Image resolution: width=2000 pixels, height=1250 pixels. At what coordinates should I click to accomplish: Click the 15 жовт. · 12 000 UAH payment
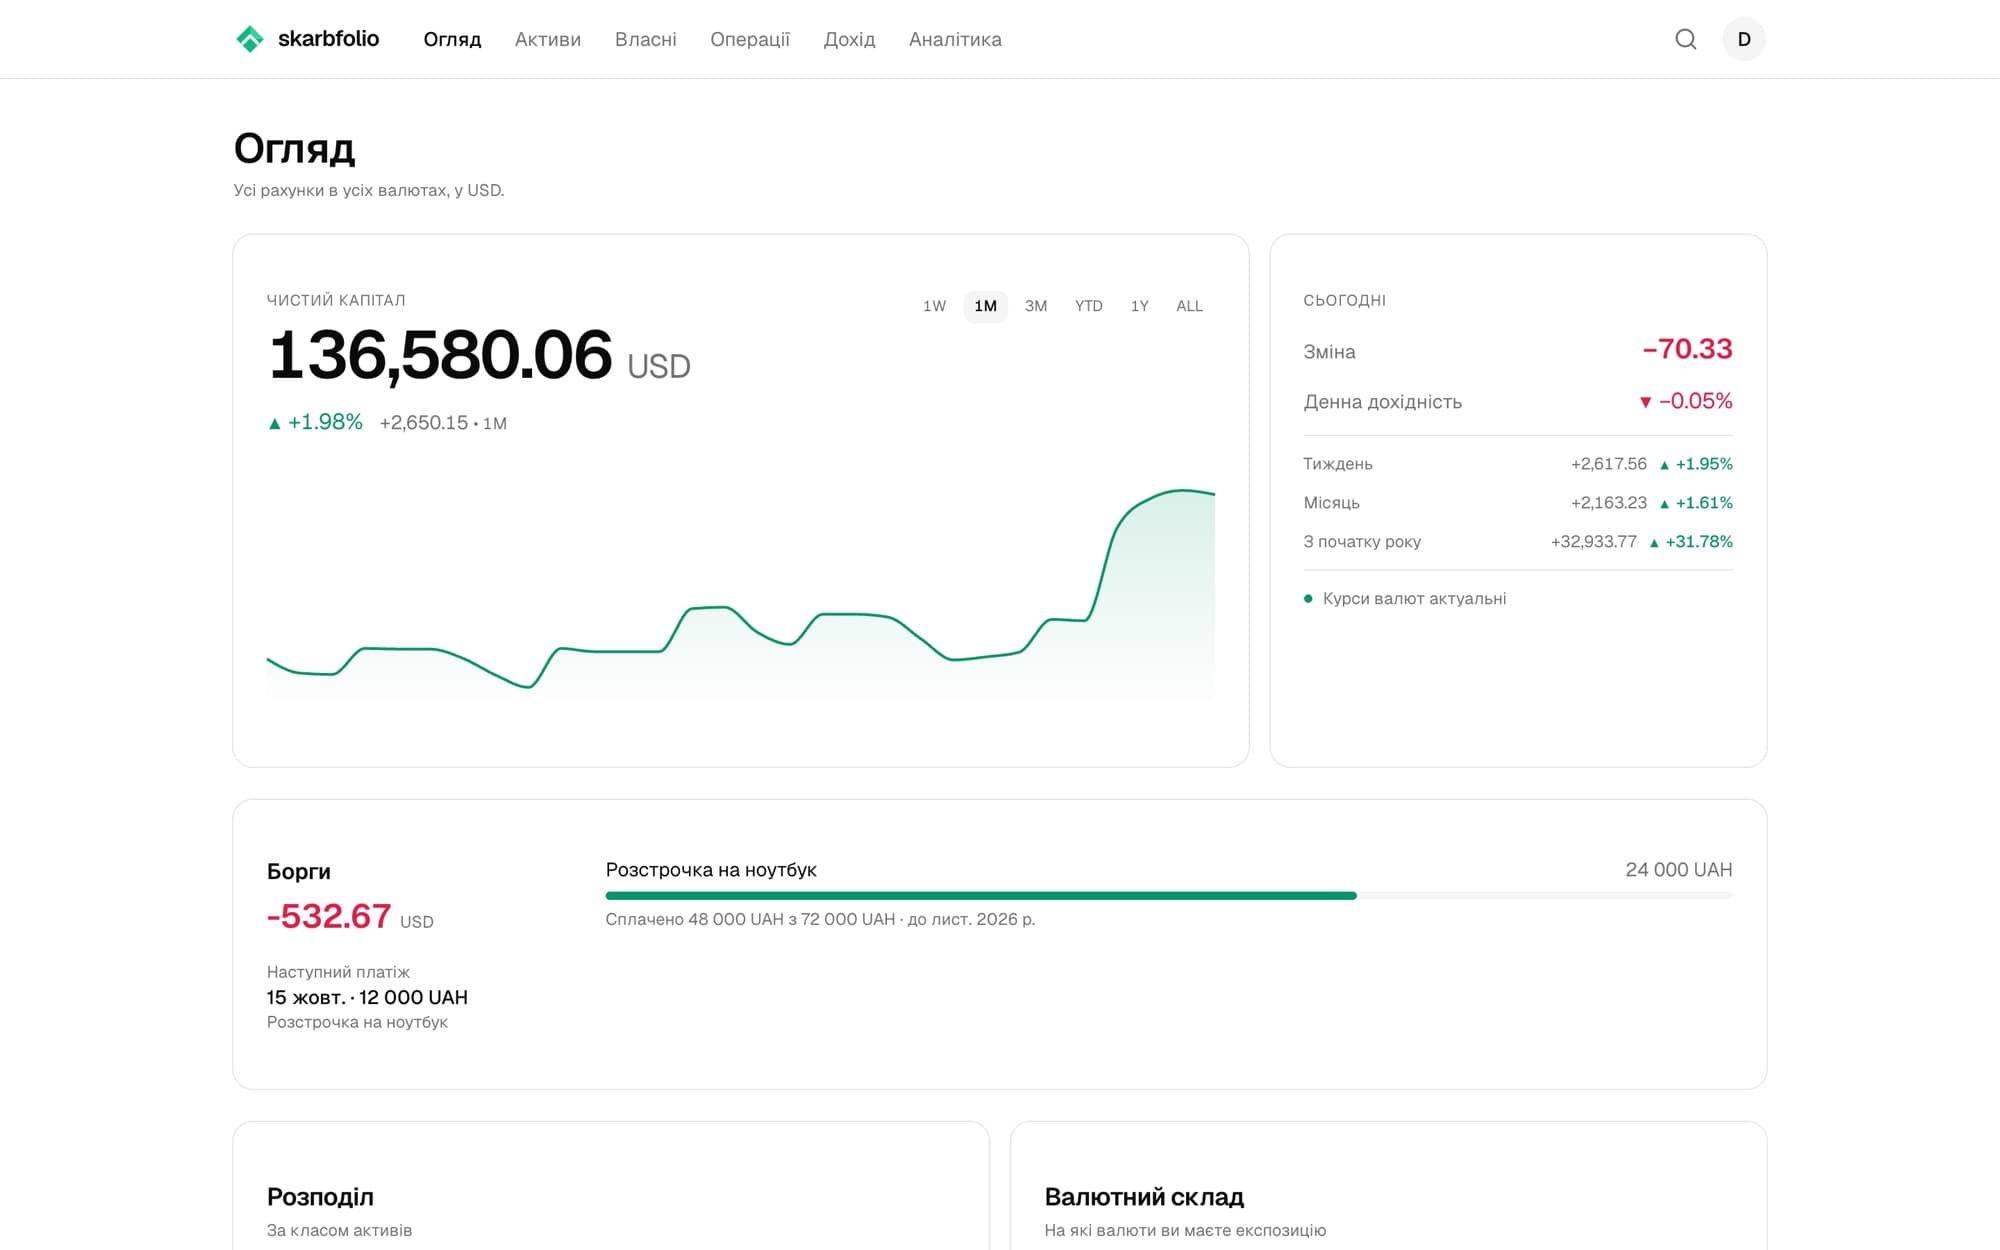pyautogui.click(x=367, y=997)
